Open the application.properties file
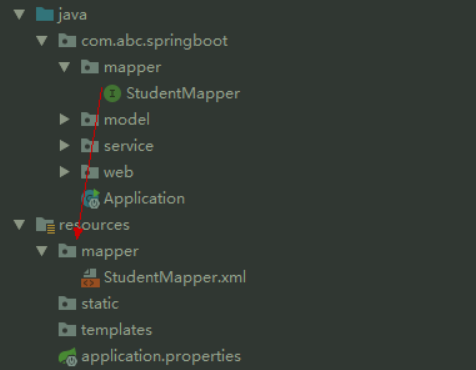 click(x=161, y=357)
